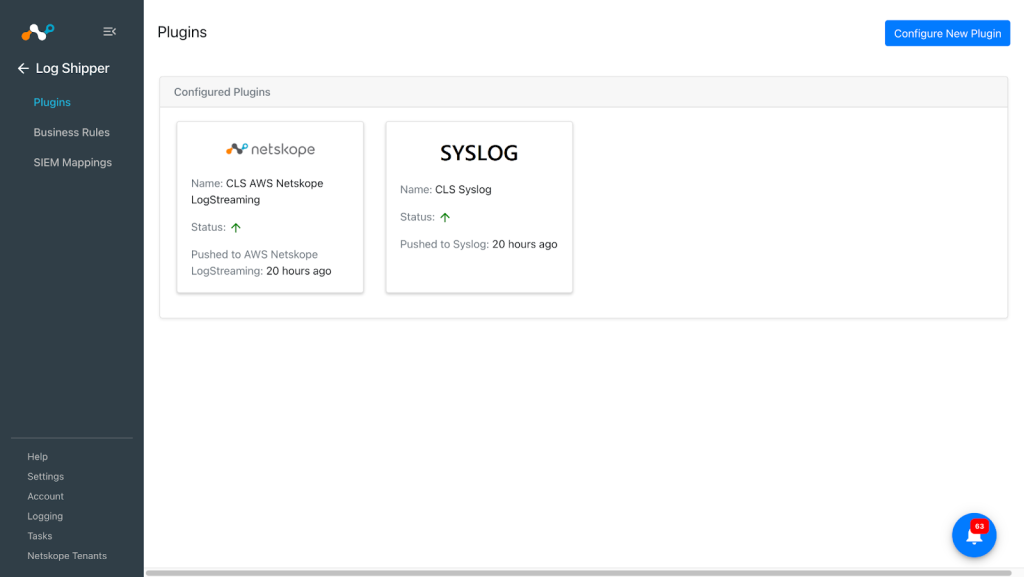Screen dimensions: 1024x577
Task: Click the Plugins page title
Action: 182,32
